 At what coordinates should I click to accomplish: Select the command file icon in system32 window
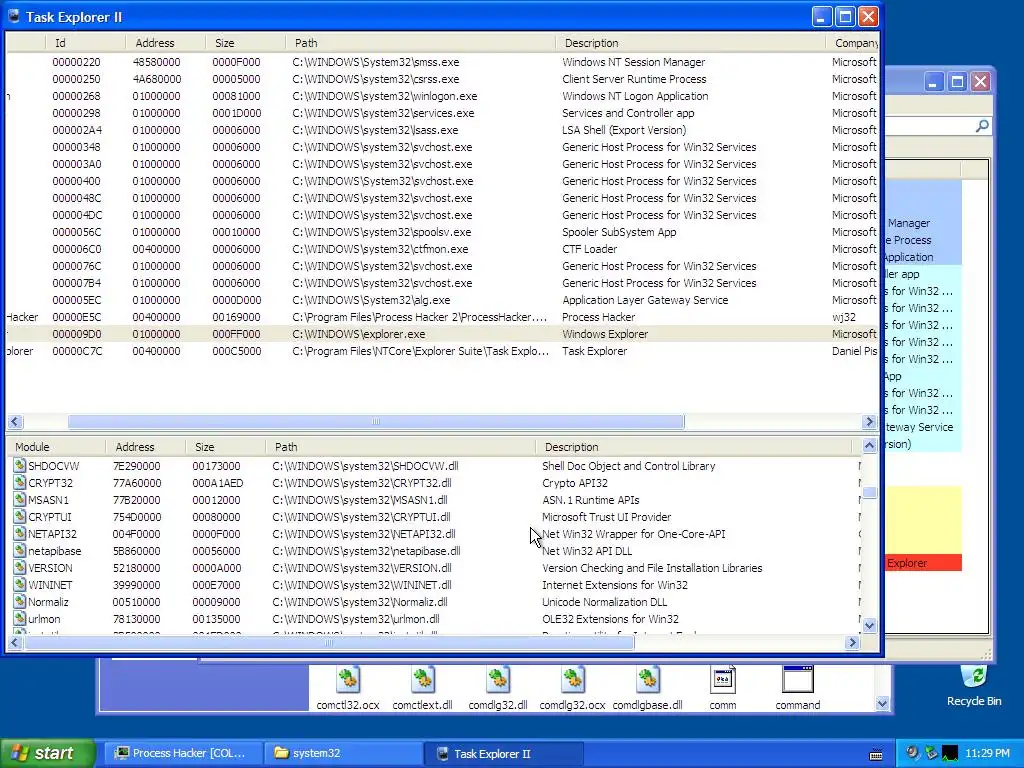pos(797,679)
